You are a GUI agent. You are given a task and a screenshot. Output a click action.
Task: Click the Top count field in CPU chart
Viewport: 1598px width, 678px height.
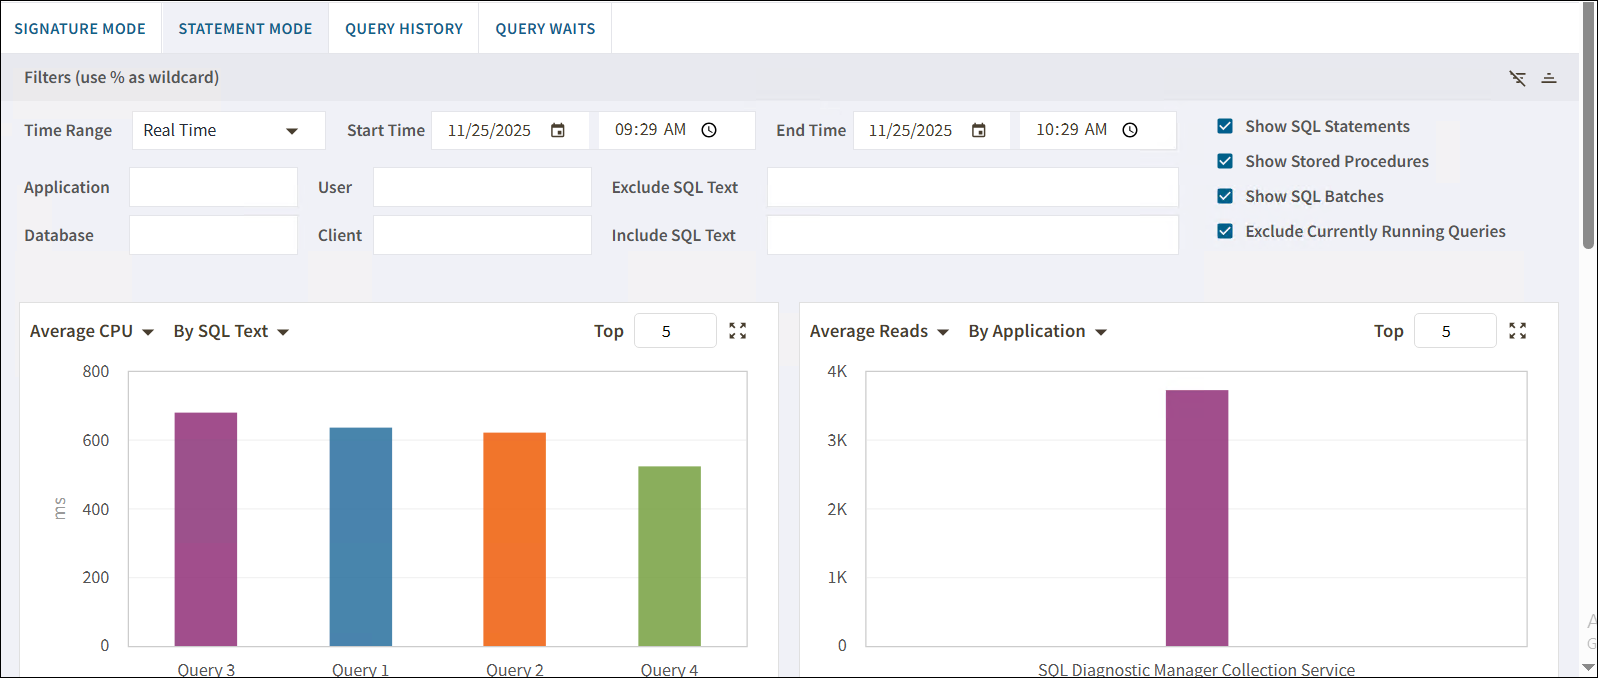tap(675, 331)
